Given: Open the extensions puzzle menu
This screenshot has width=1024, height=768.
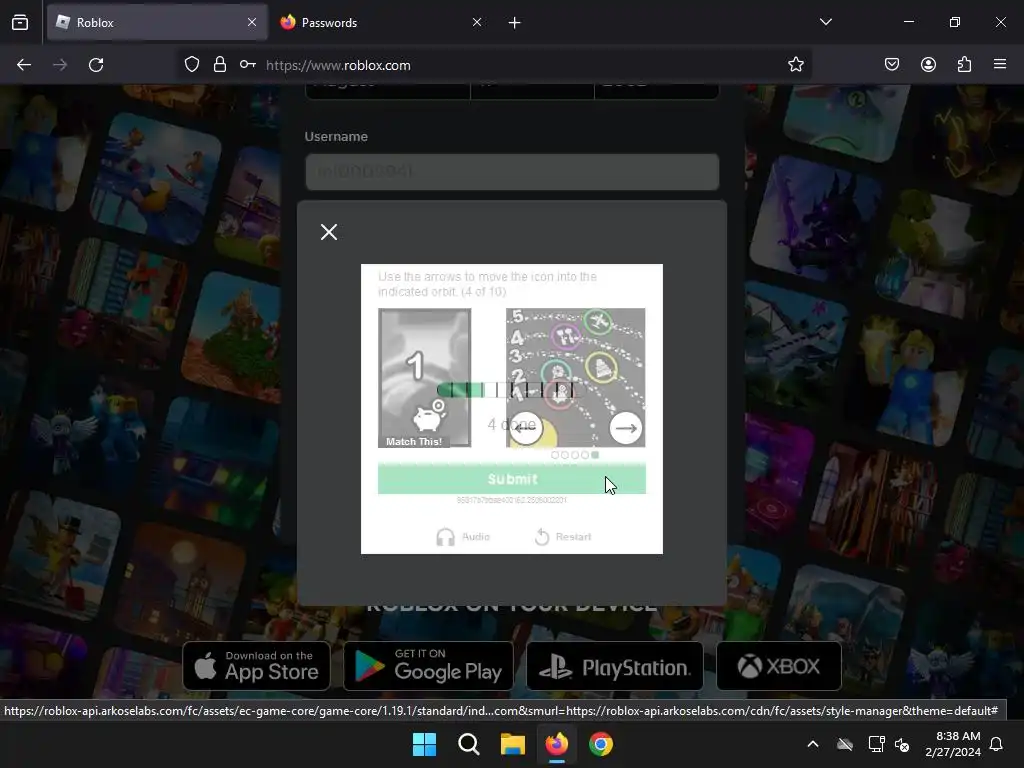Looking at the screenshot, I should 965,64.
